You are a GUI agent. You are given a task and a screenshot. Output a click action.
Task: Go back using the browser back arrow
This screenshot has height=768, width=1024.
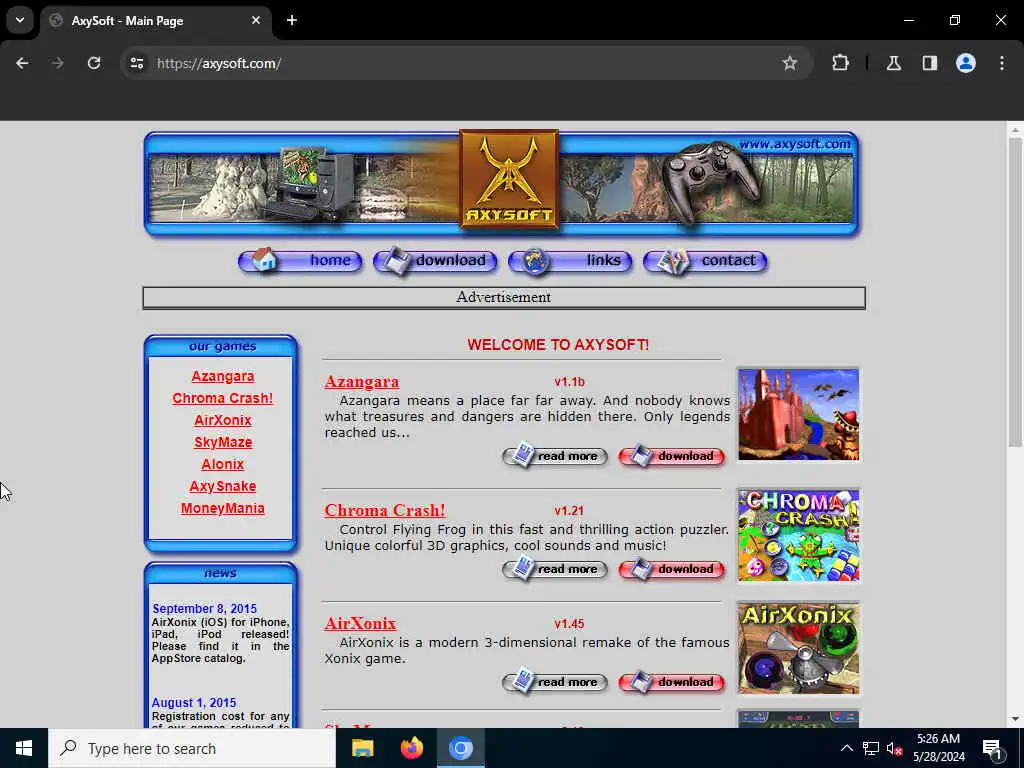[x=22, y=63]
